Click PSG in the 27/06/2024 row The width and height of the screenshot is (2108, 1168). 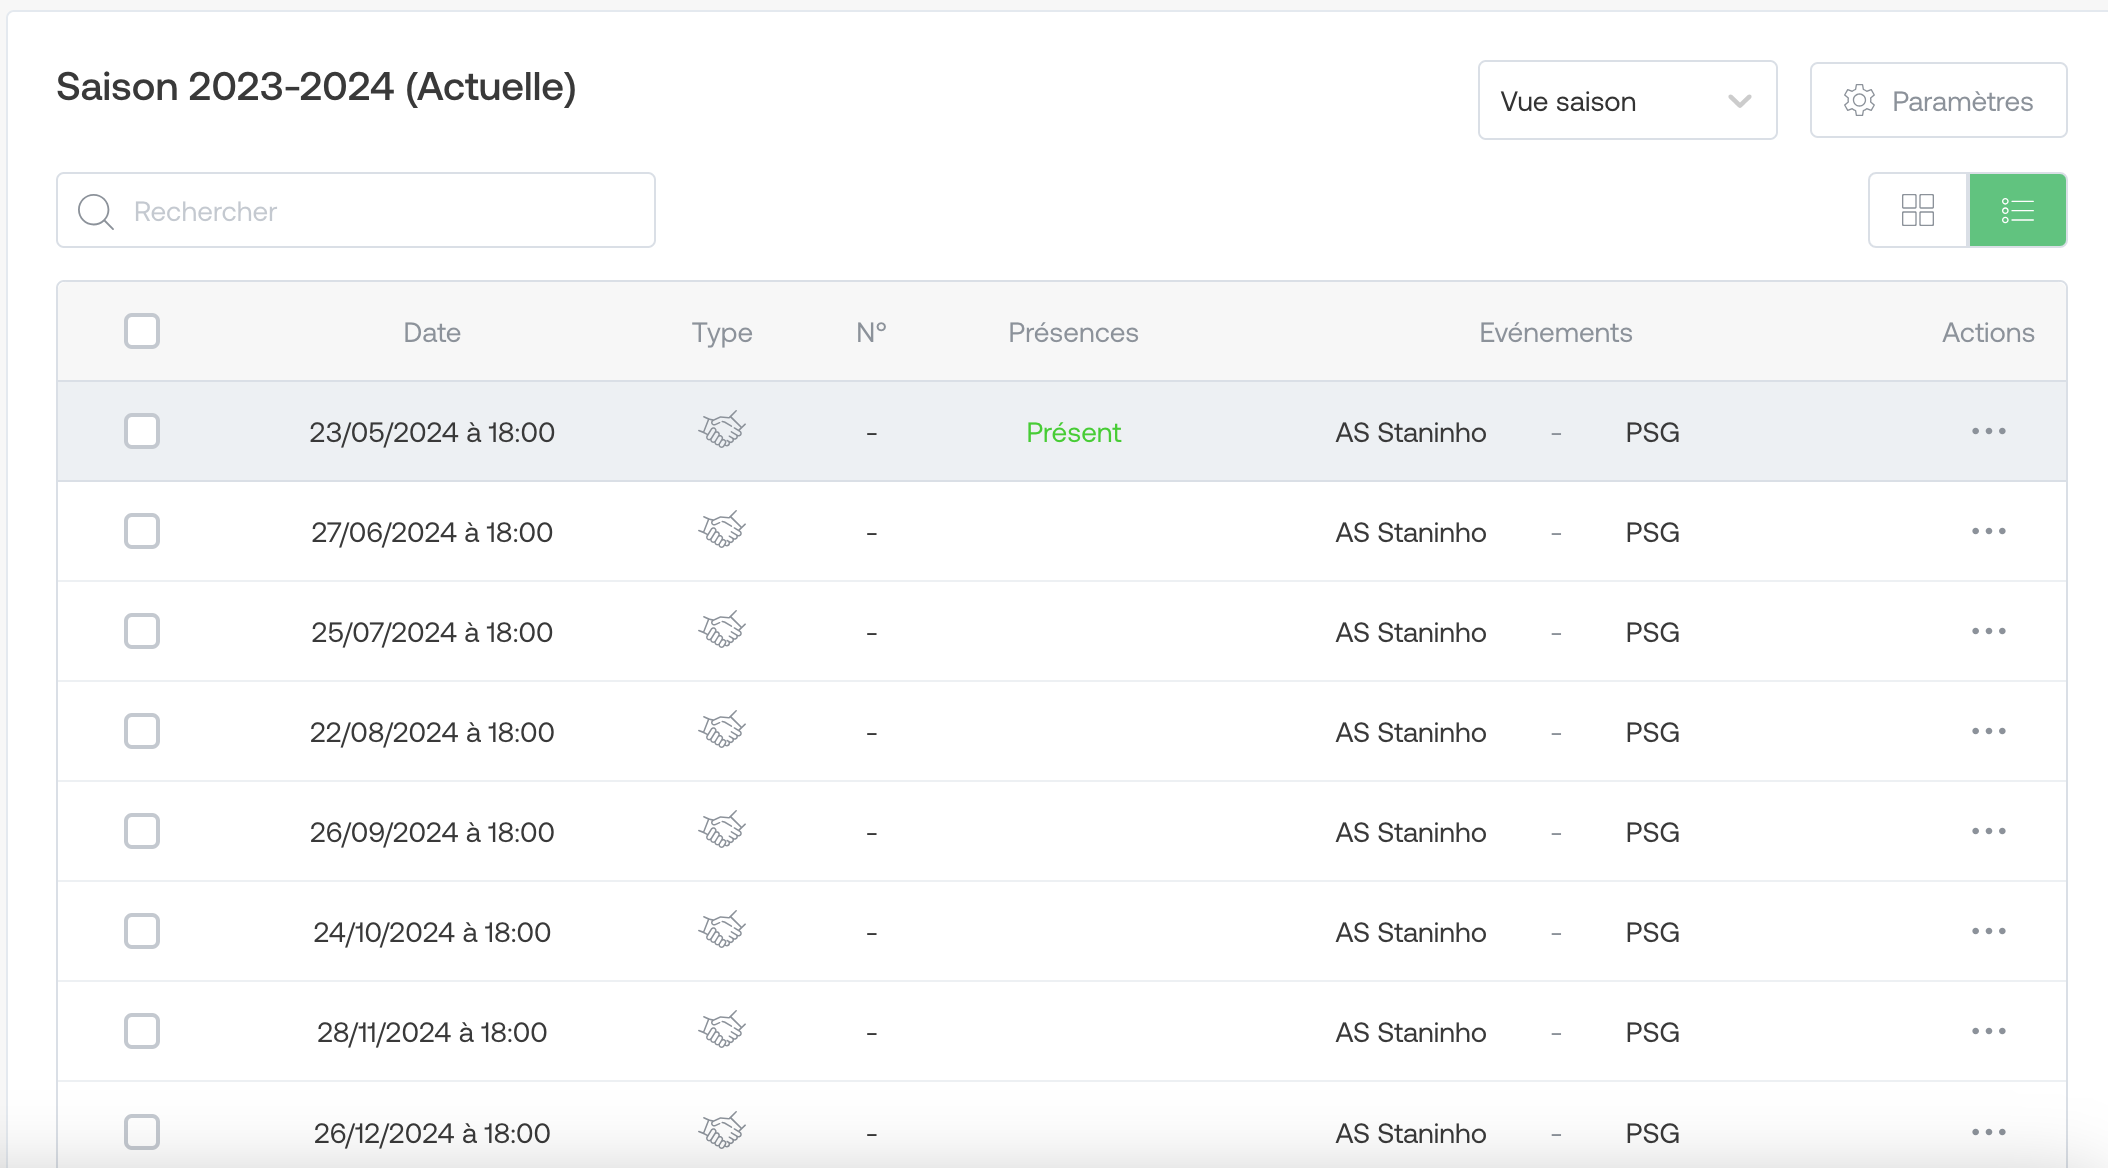pyautogui.click(x=1652, y=532)
